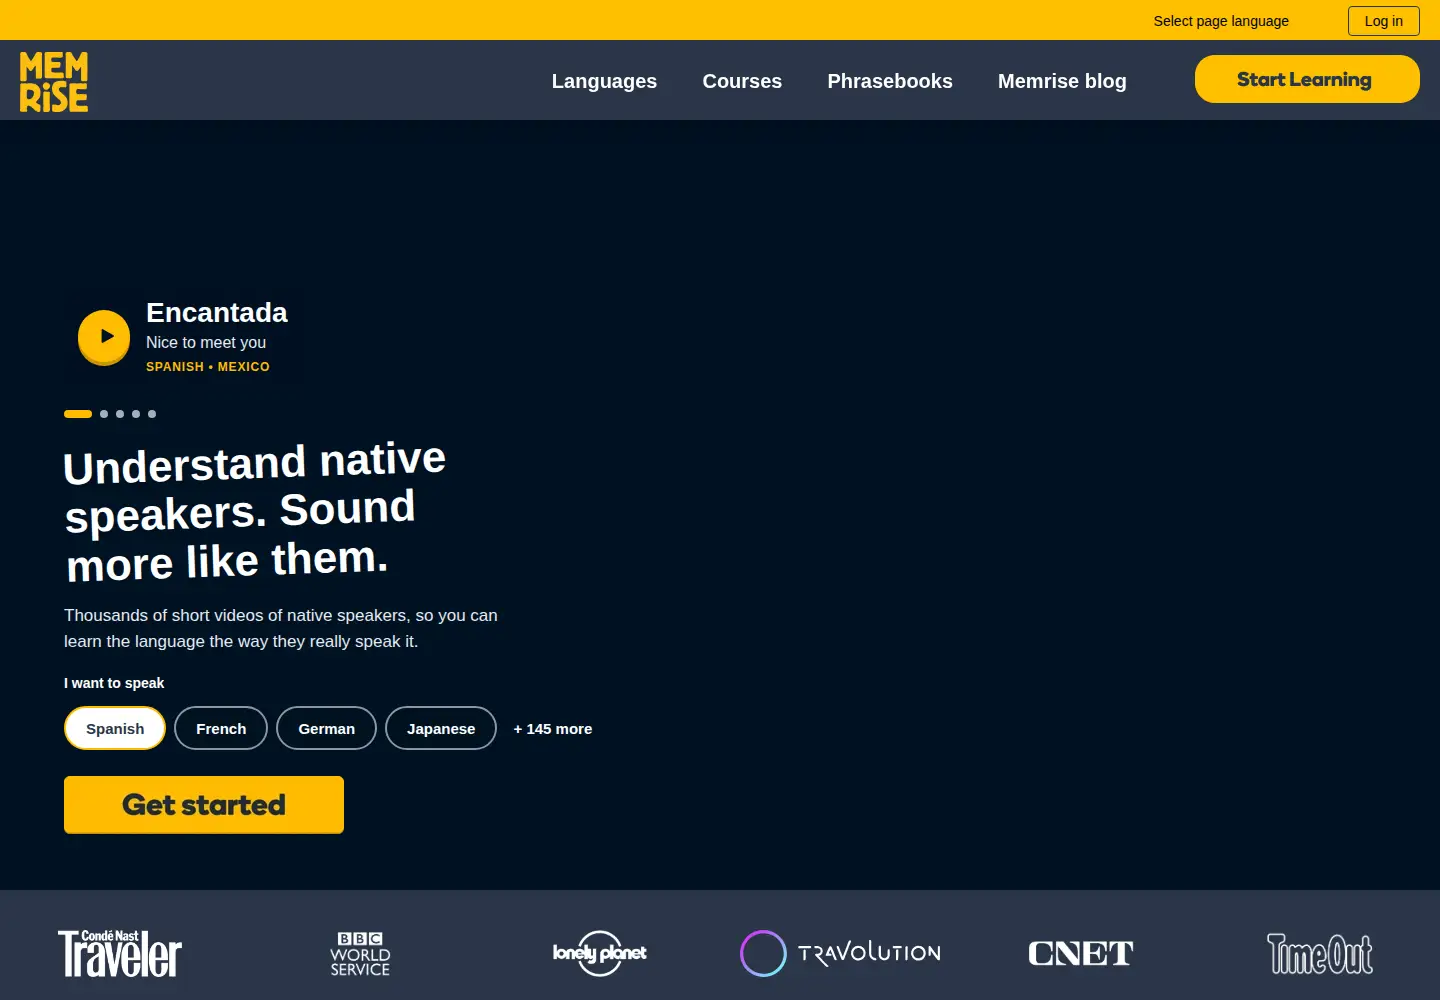Image resolution: width=1440 pixels, height=1000 pixels.
Task: Open the Phrasebooks menu
Action: point(890,81)
